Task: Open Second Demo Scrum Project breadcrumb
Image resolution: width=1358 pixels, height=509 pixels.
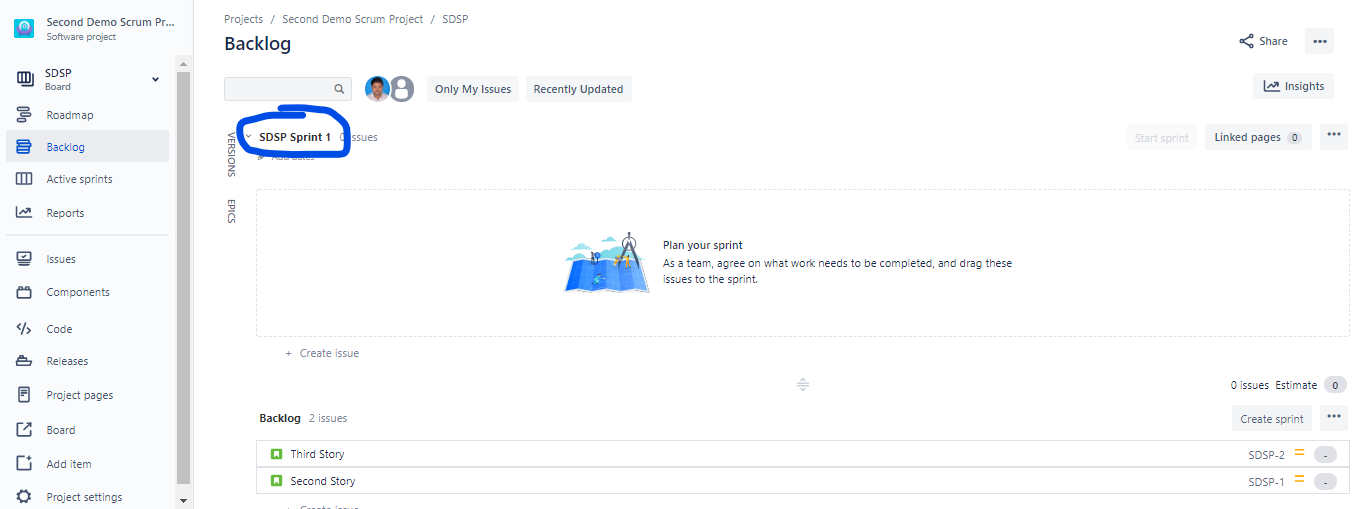Action: point(351,19)
